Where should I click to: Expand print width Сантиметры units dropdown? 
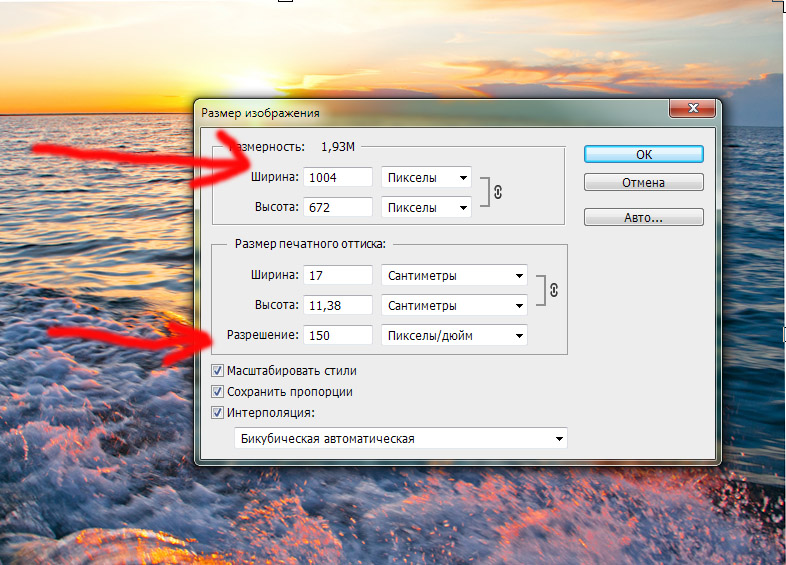[454, 275]
